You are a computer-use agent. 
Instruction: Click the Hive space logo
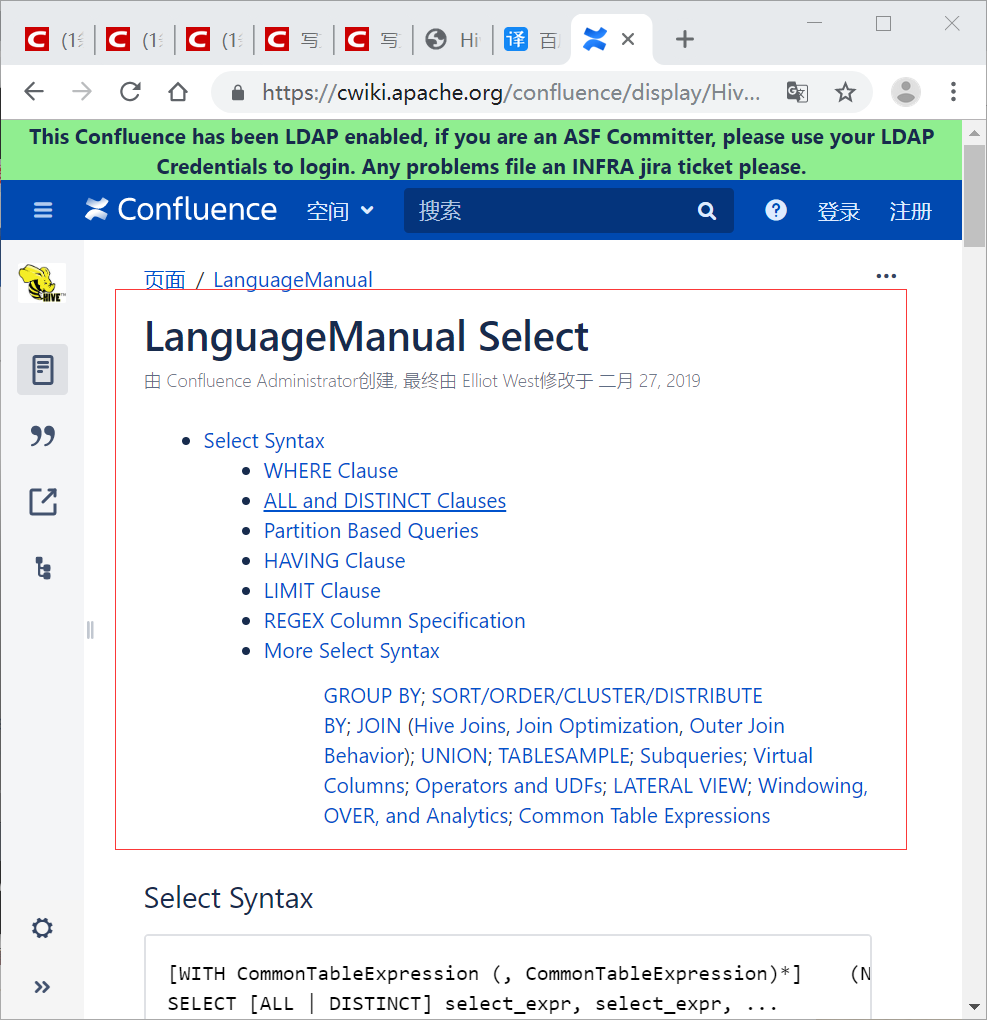click(x=42, y=283)
